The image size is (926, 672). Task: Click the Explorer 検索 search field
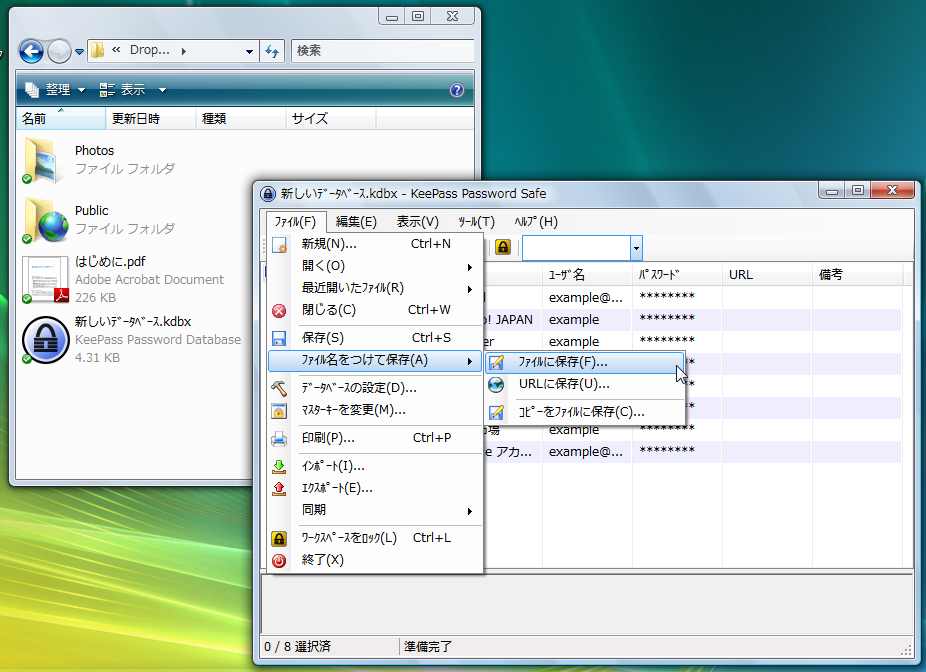383,51
